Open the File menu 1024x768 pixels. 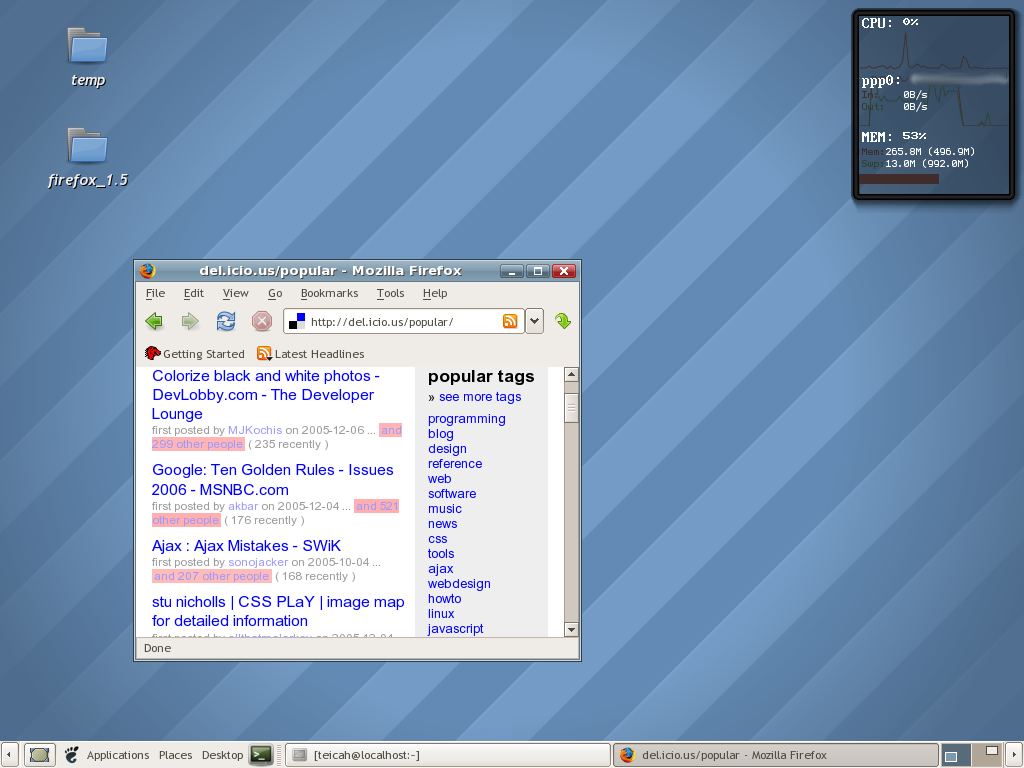155,293
